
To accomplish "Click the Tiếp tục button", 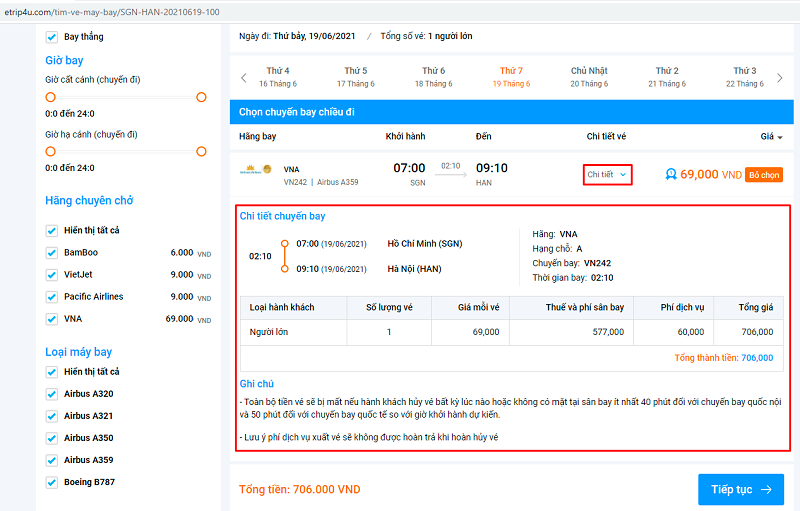I will (741, 490).
